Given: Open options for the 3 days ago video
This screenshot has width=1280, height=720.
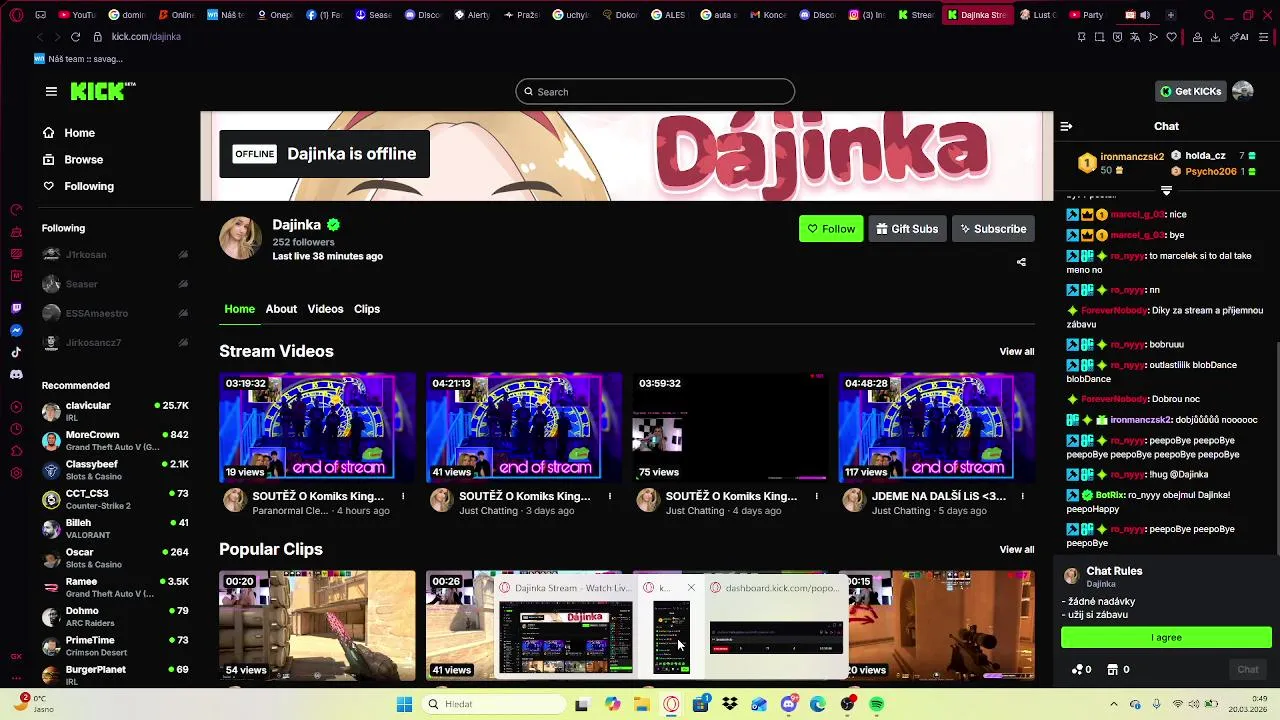Looking at the screenshot, I should click(x=609, y=496).
